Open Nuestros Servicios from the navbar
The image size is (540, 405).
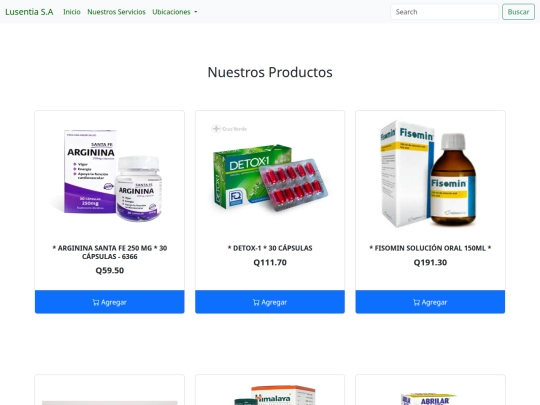tap(116, 12)
